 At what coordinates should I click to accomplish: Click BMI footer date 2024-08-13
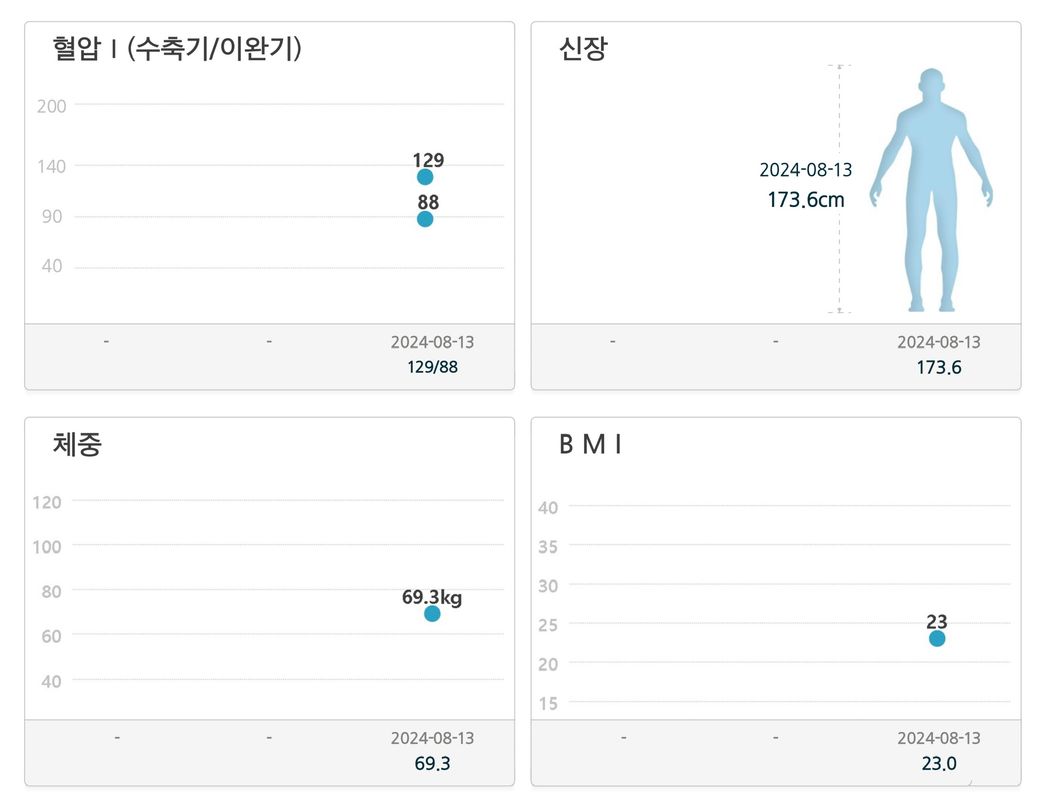tap(939, 738)
